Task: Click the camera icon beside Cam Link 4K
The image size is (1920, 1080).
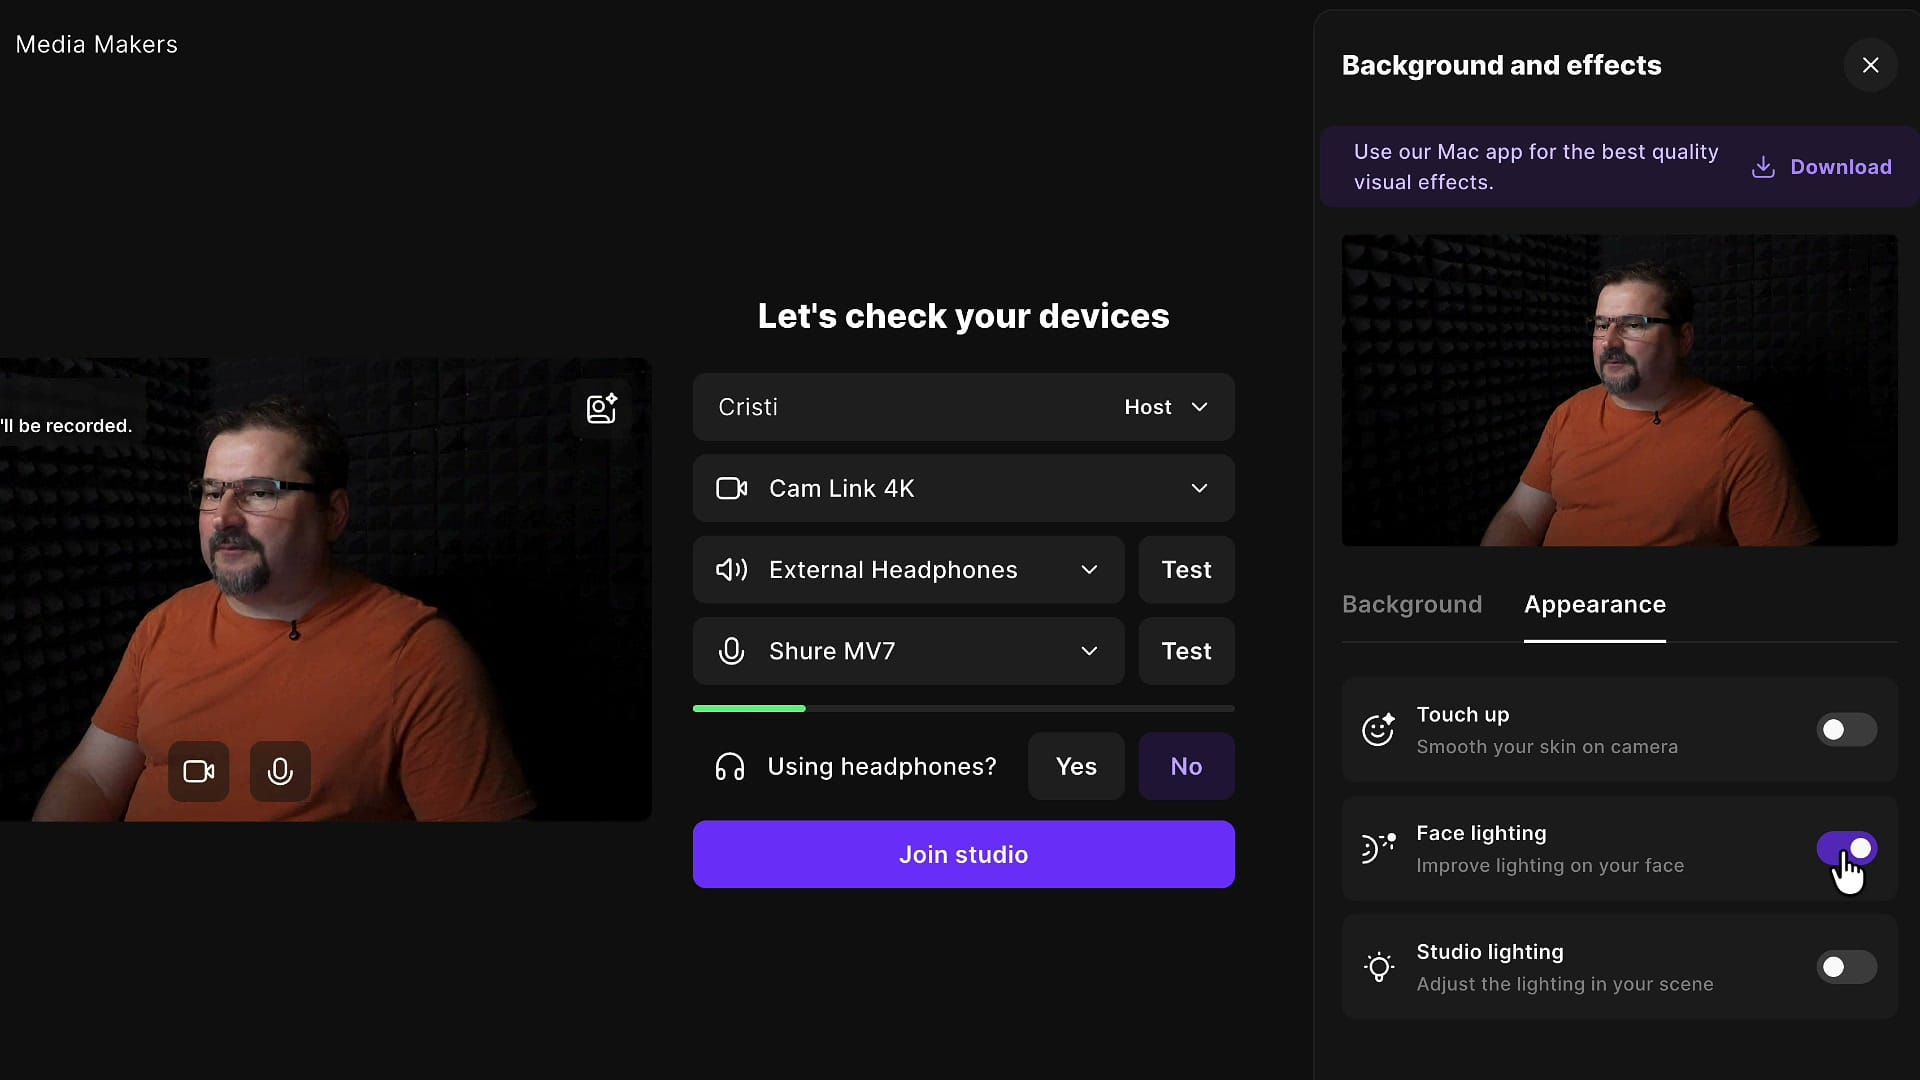Action: tap(731, 488)
